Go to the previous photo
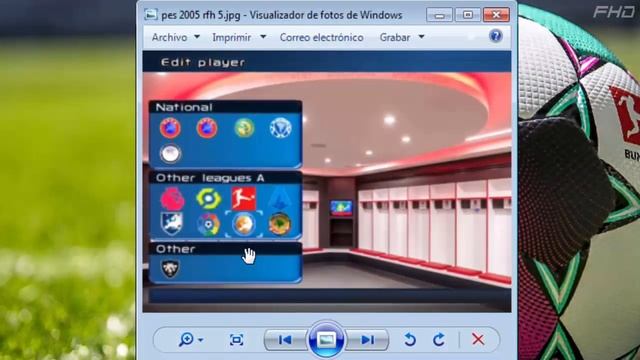This screenshot has height=360, width=640. pyautogui.click(x=285, y=340)
